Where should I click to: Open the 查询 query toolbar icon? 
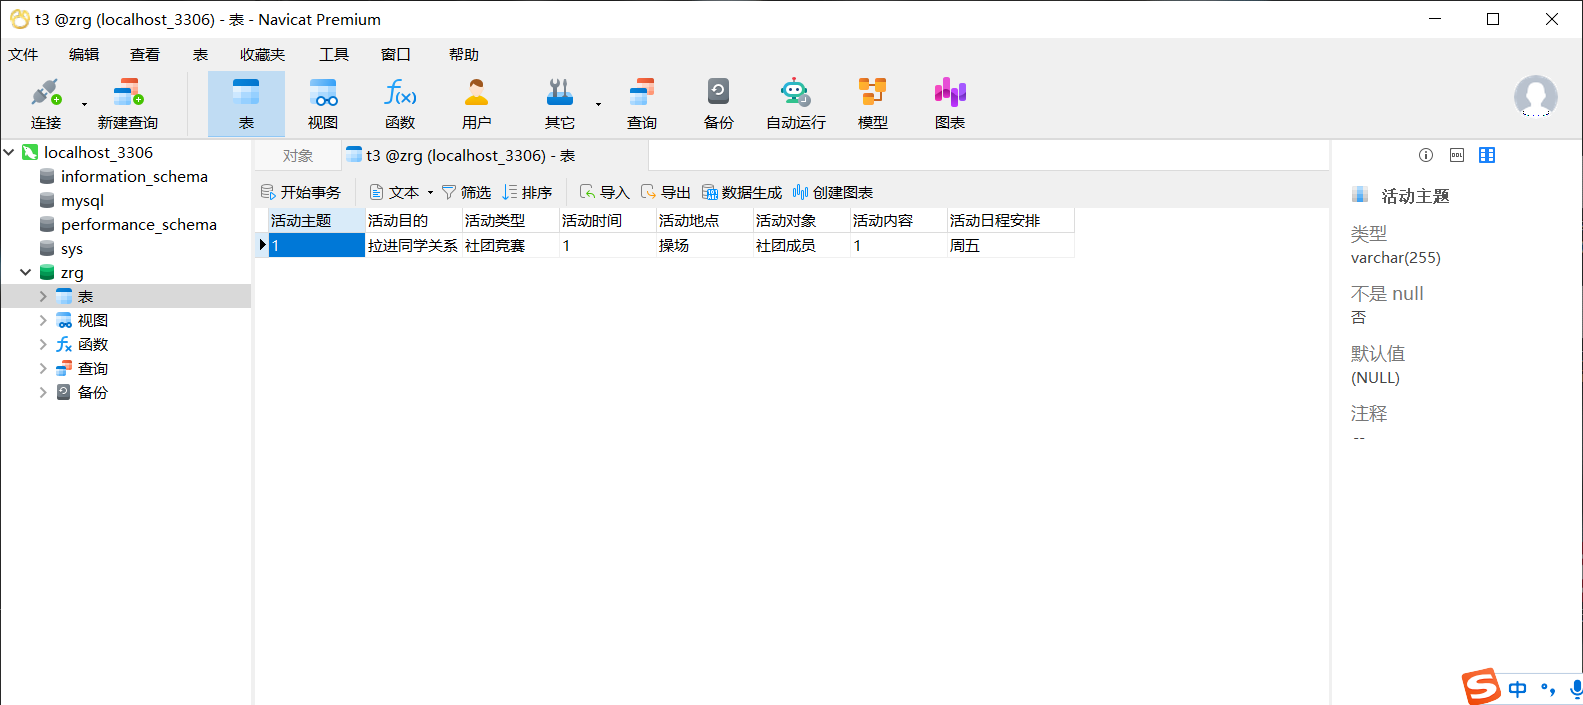click(x=642, y=104)
